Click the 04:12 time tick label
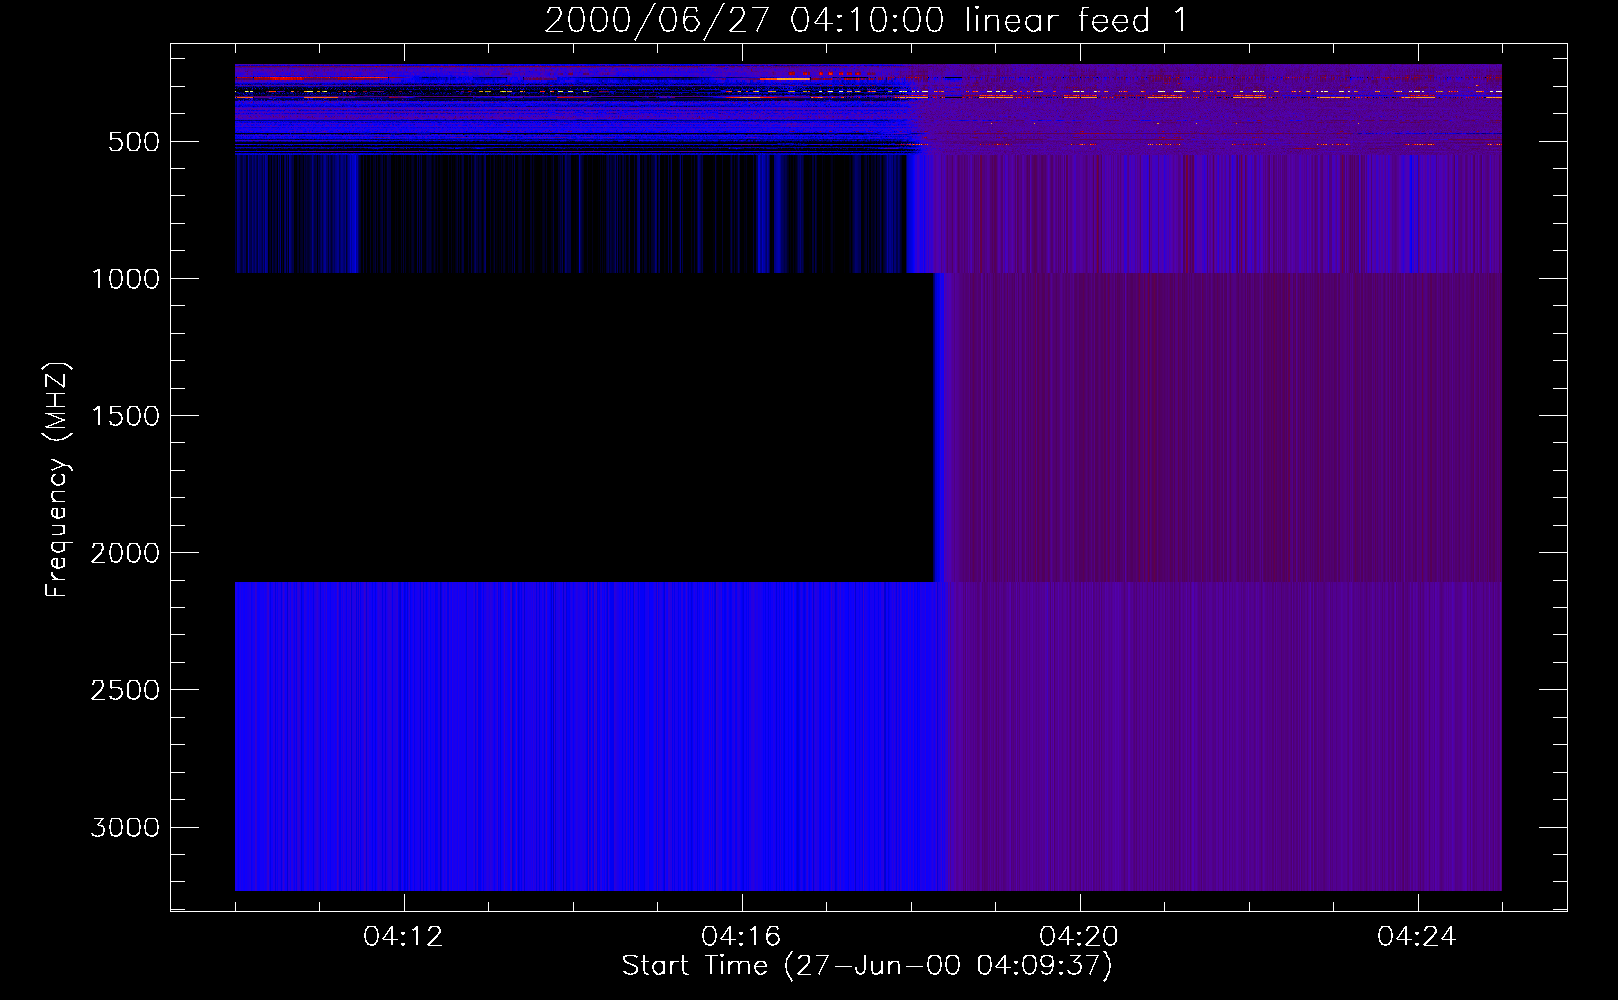 pyautogui.click(x=404, y=937)
